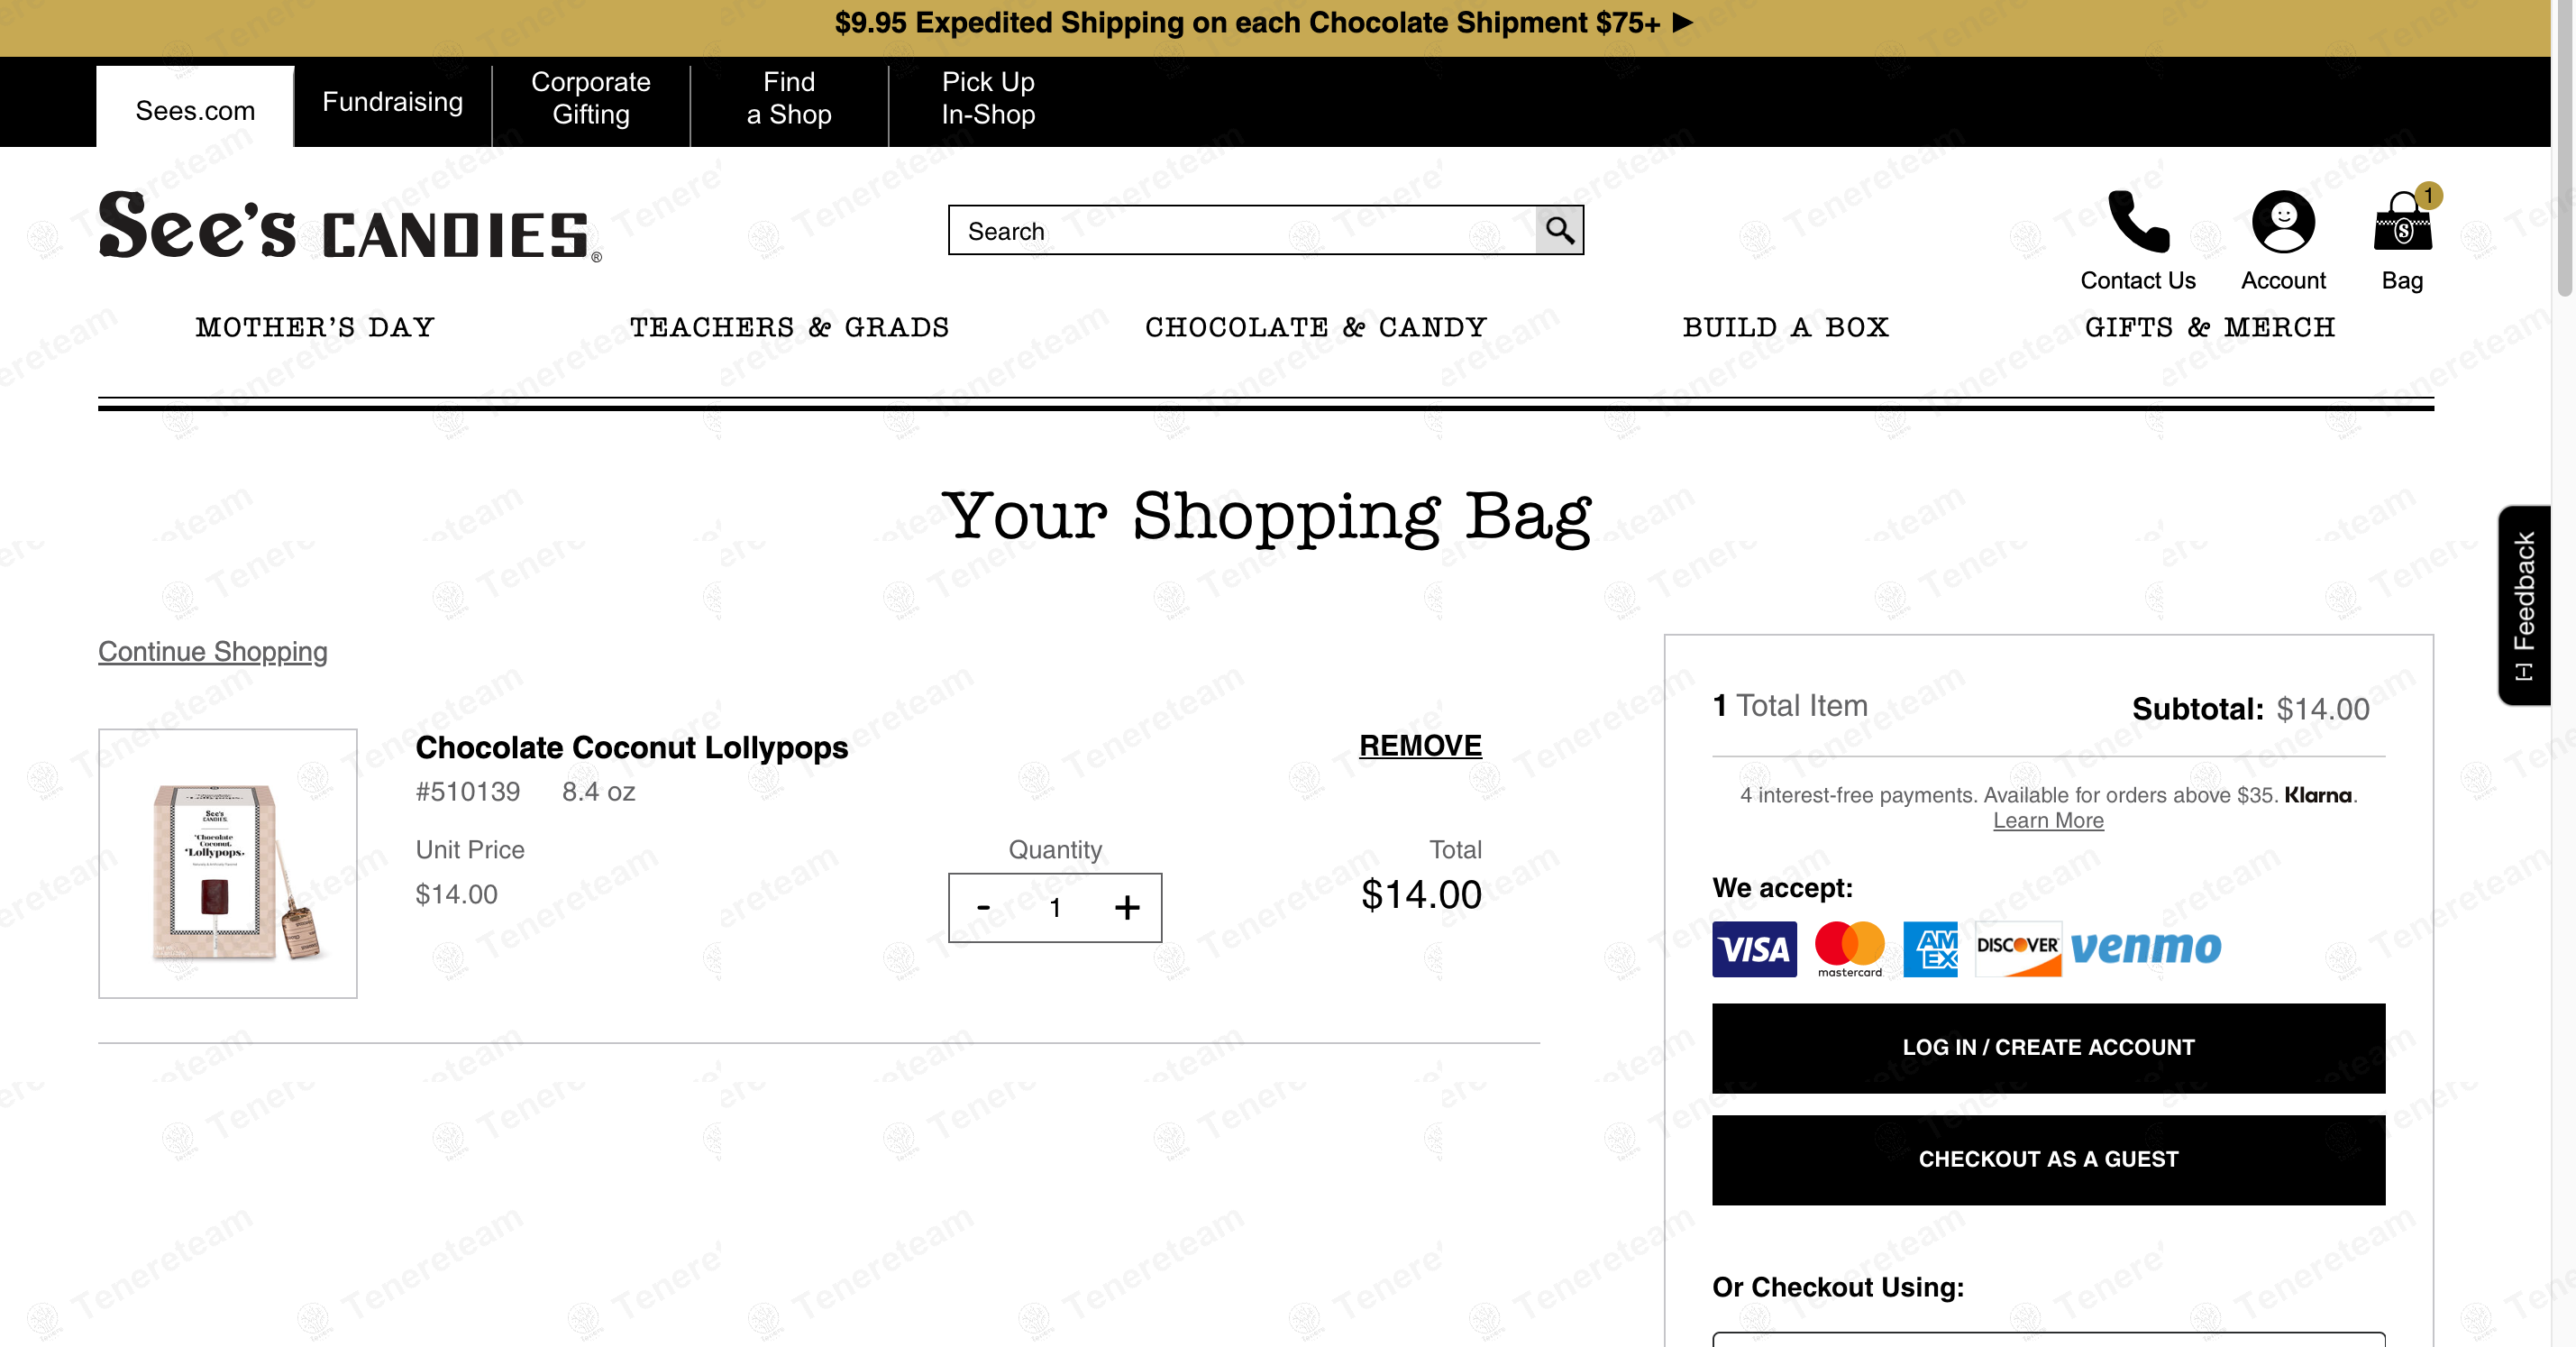
Task: Click the See's Candies logo
Action: tap(349, 228)
